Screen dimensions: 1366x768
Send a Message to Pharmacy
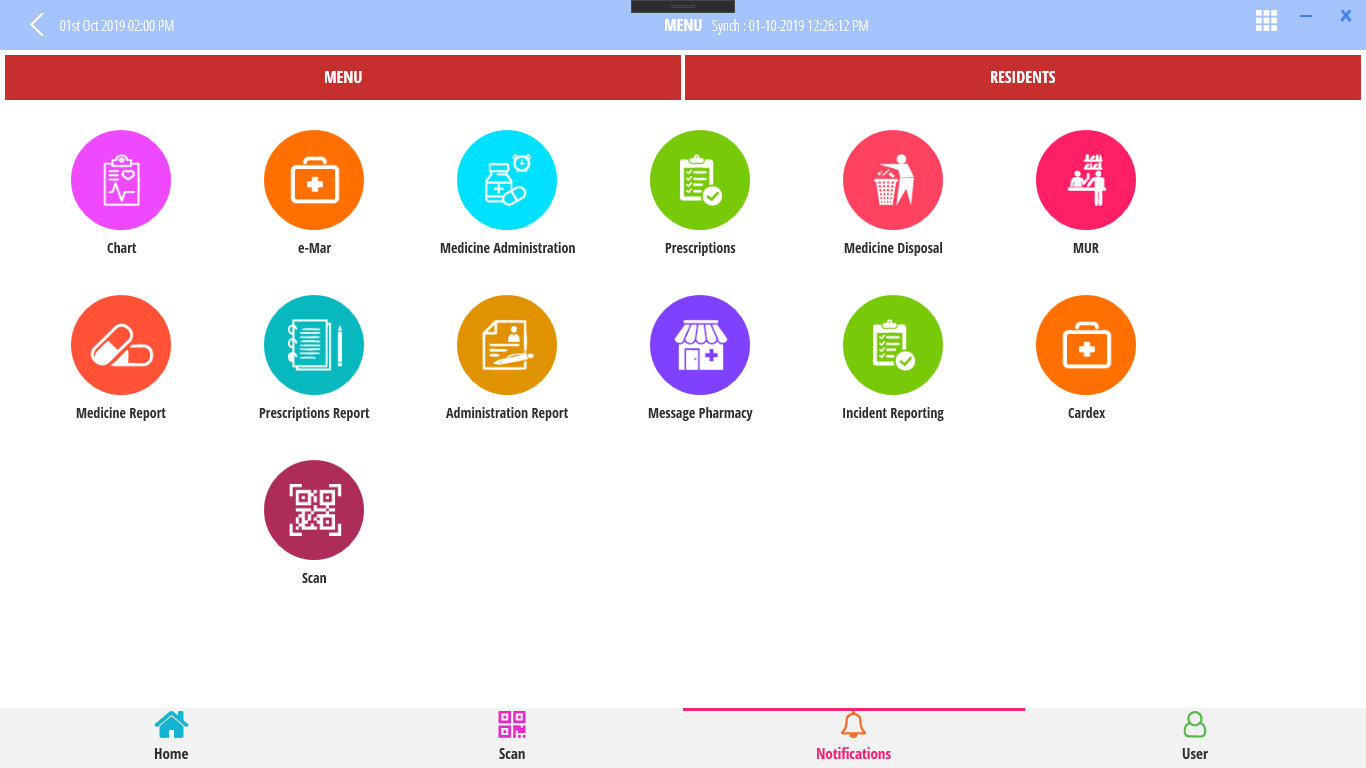[x=700, y=345]
